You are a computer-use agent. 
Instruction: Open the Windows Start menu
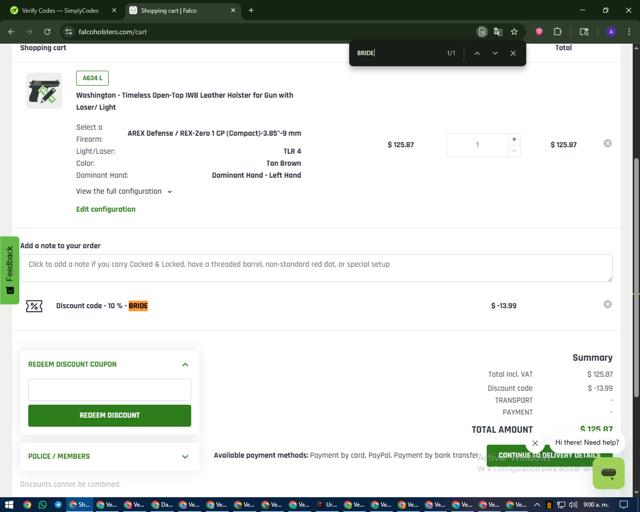9,505
